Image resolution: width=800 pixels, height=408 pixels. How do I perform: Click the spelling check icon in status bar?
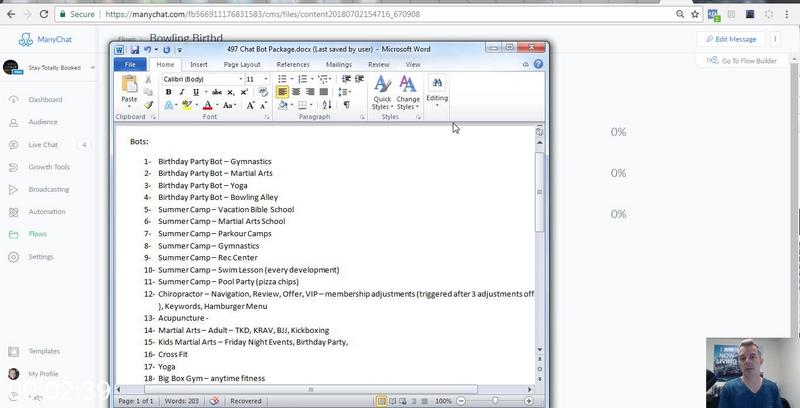click(214, 401)
